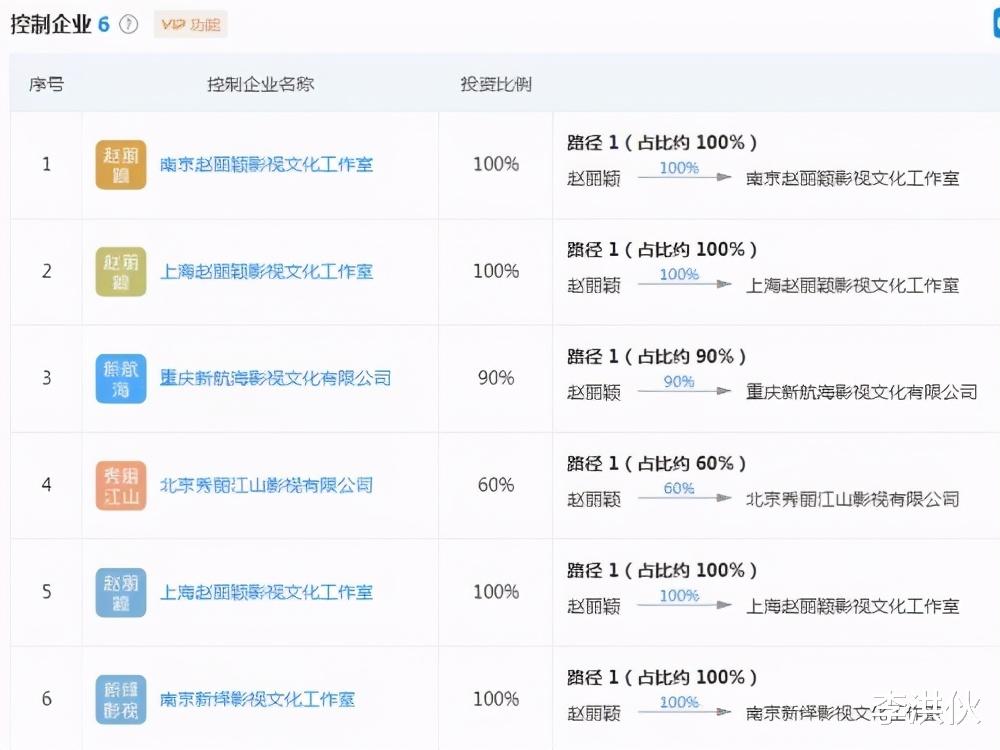Open 北京秀丽江山影视有限公司 link in row 4

click(x=267, y=485)
